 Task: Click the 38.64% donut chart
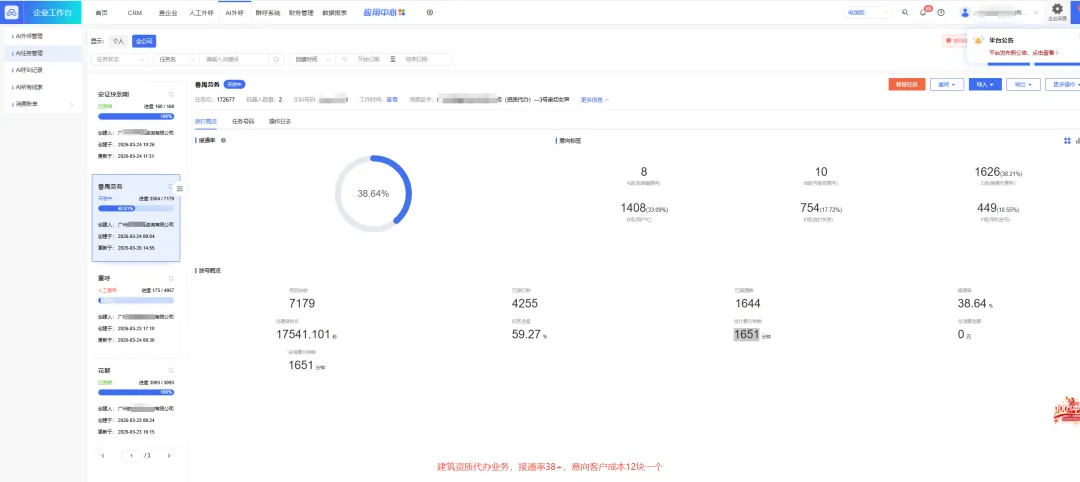tap(373, 193)
